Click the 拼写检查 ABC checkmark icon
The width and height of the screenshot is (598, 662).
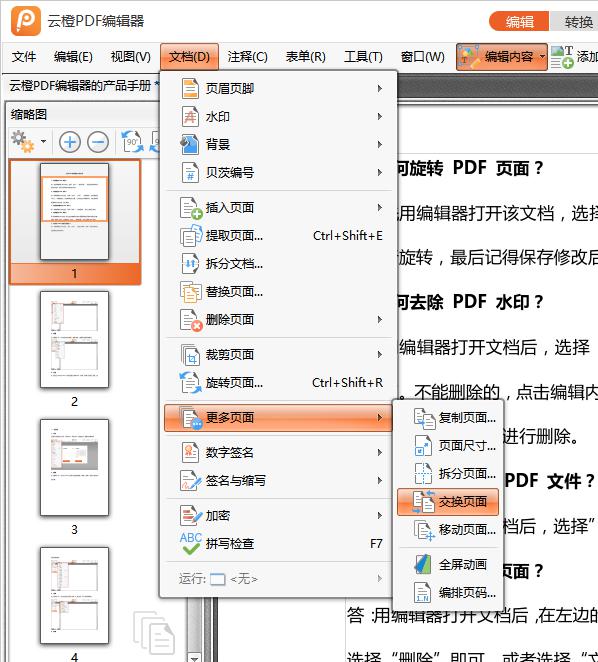pyautogui.click(x=191, y=543)
